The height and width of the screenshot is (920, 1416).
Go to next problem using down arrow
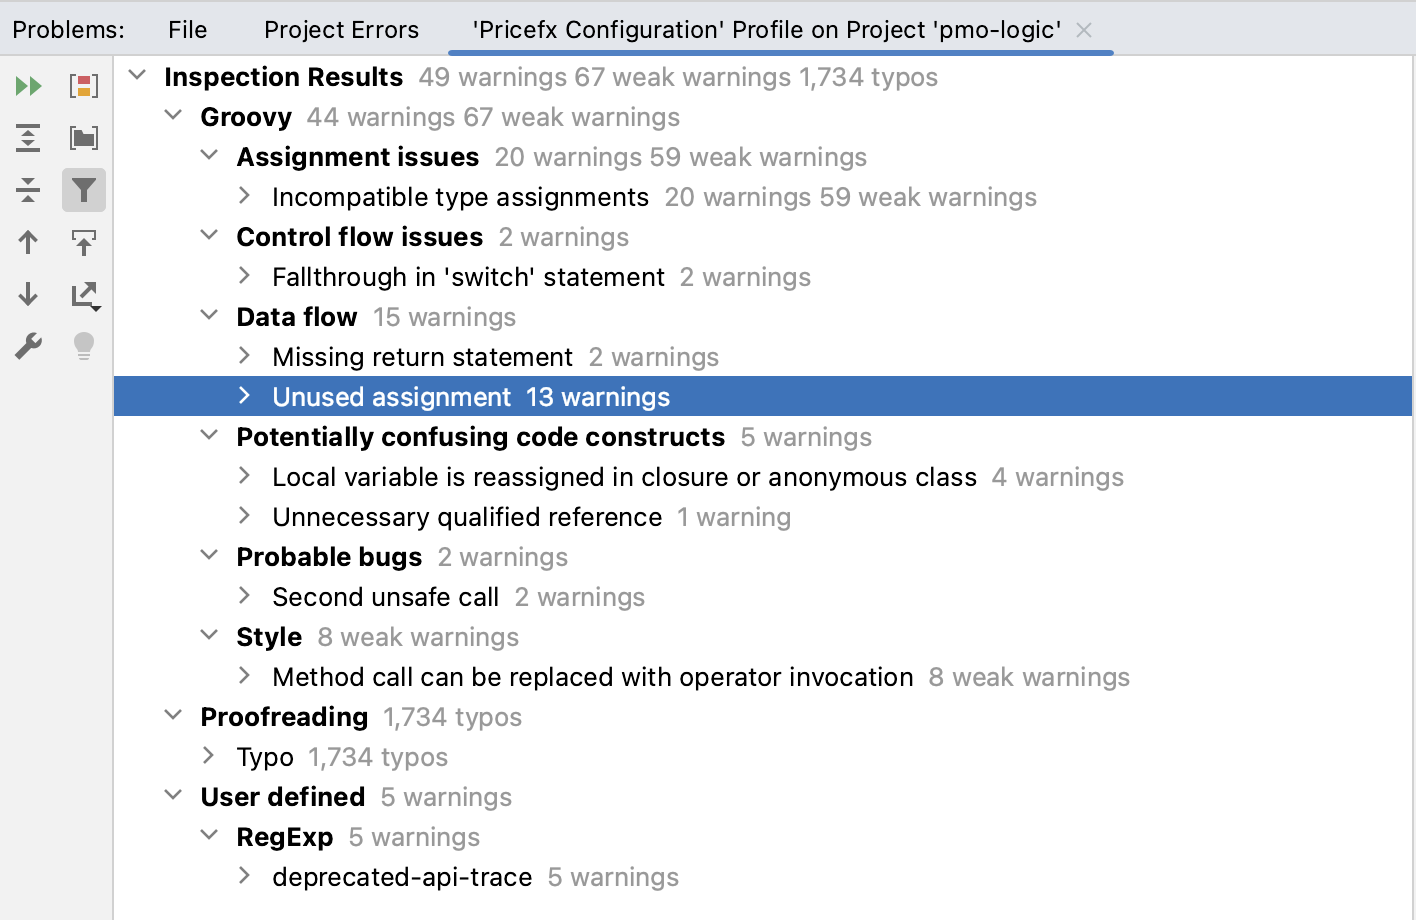[x=28, y=296]
